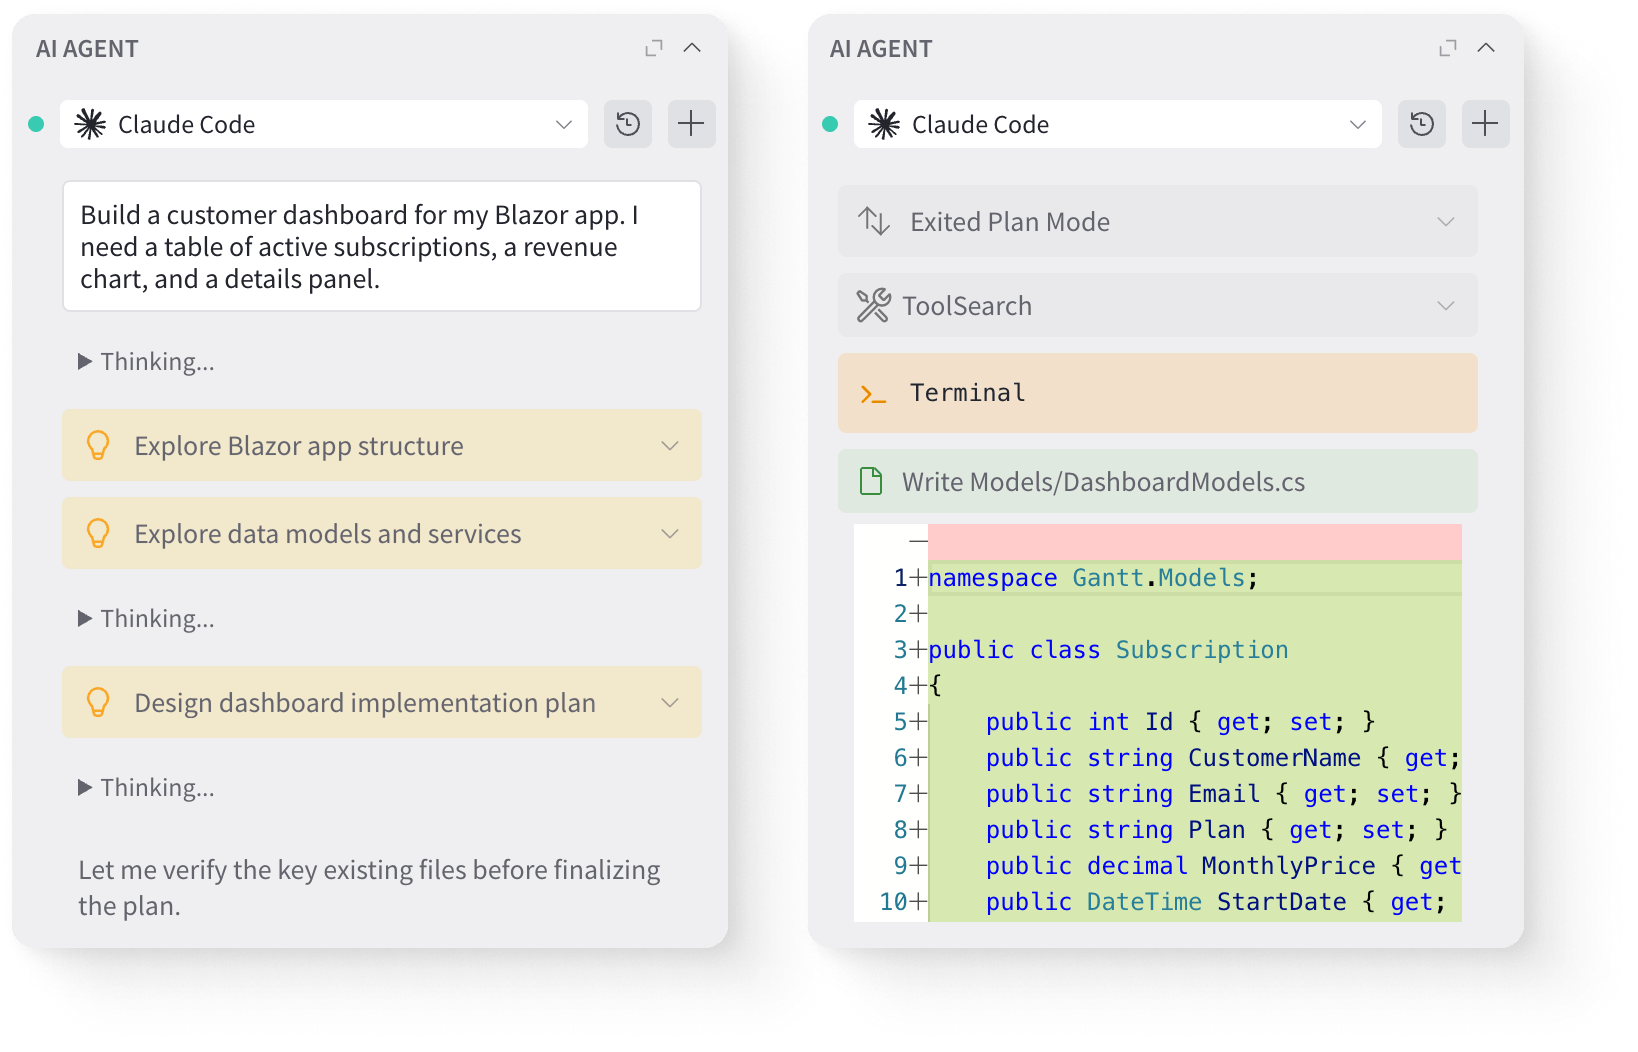Screen dimensions: 1638x1052
Task: Click the up-down arrows icon on Exited Plan Mode
Action: [874, 221]
